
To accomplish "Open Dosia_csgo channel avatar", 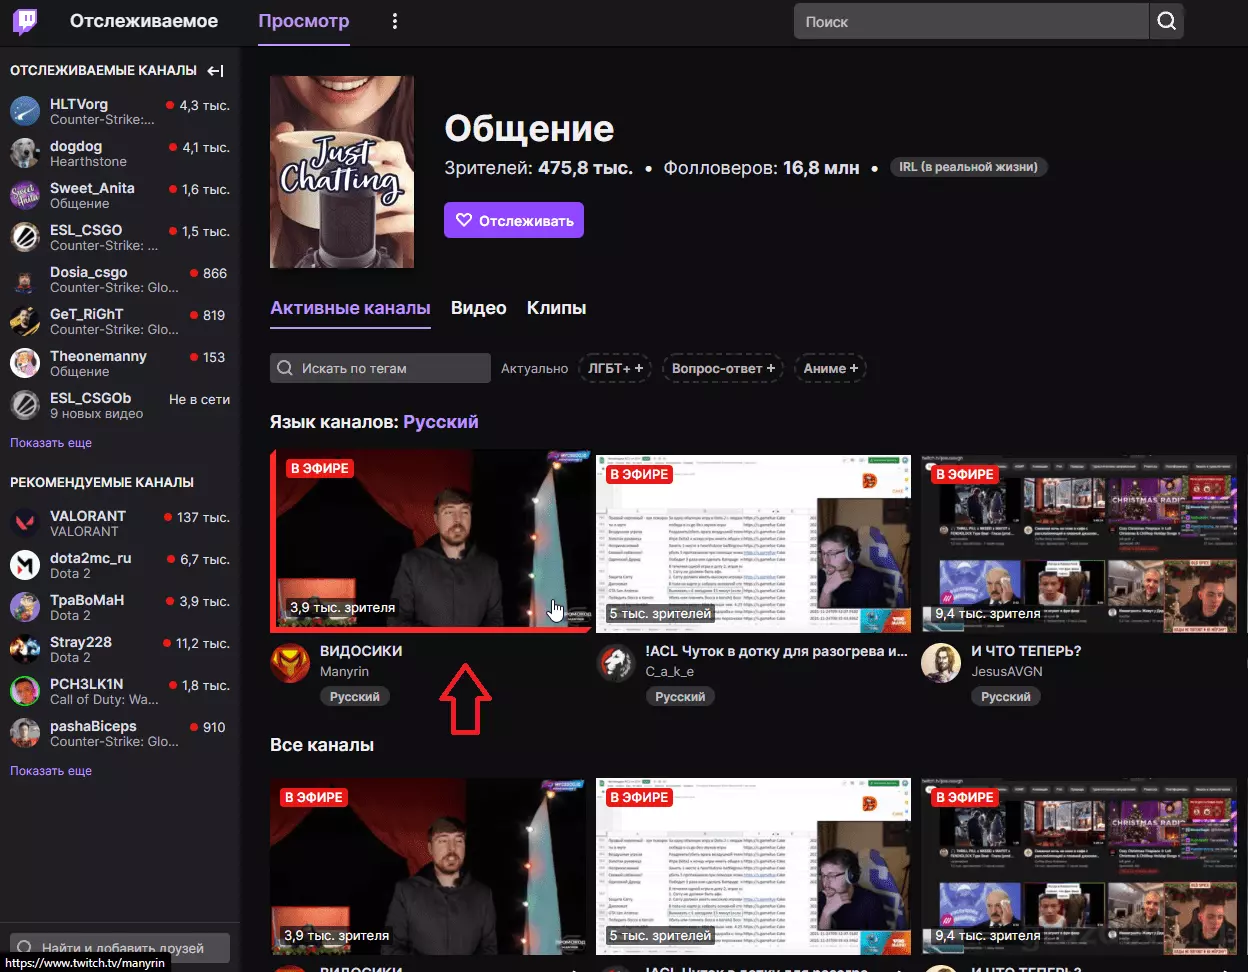I will click(25, 279).
